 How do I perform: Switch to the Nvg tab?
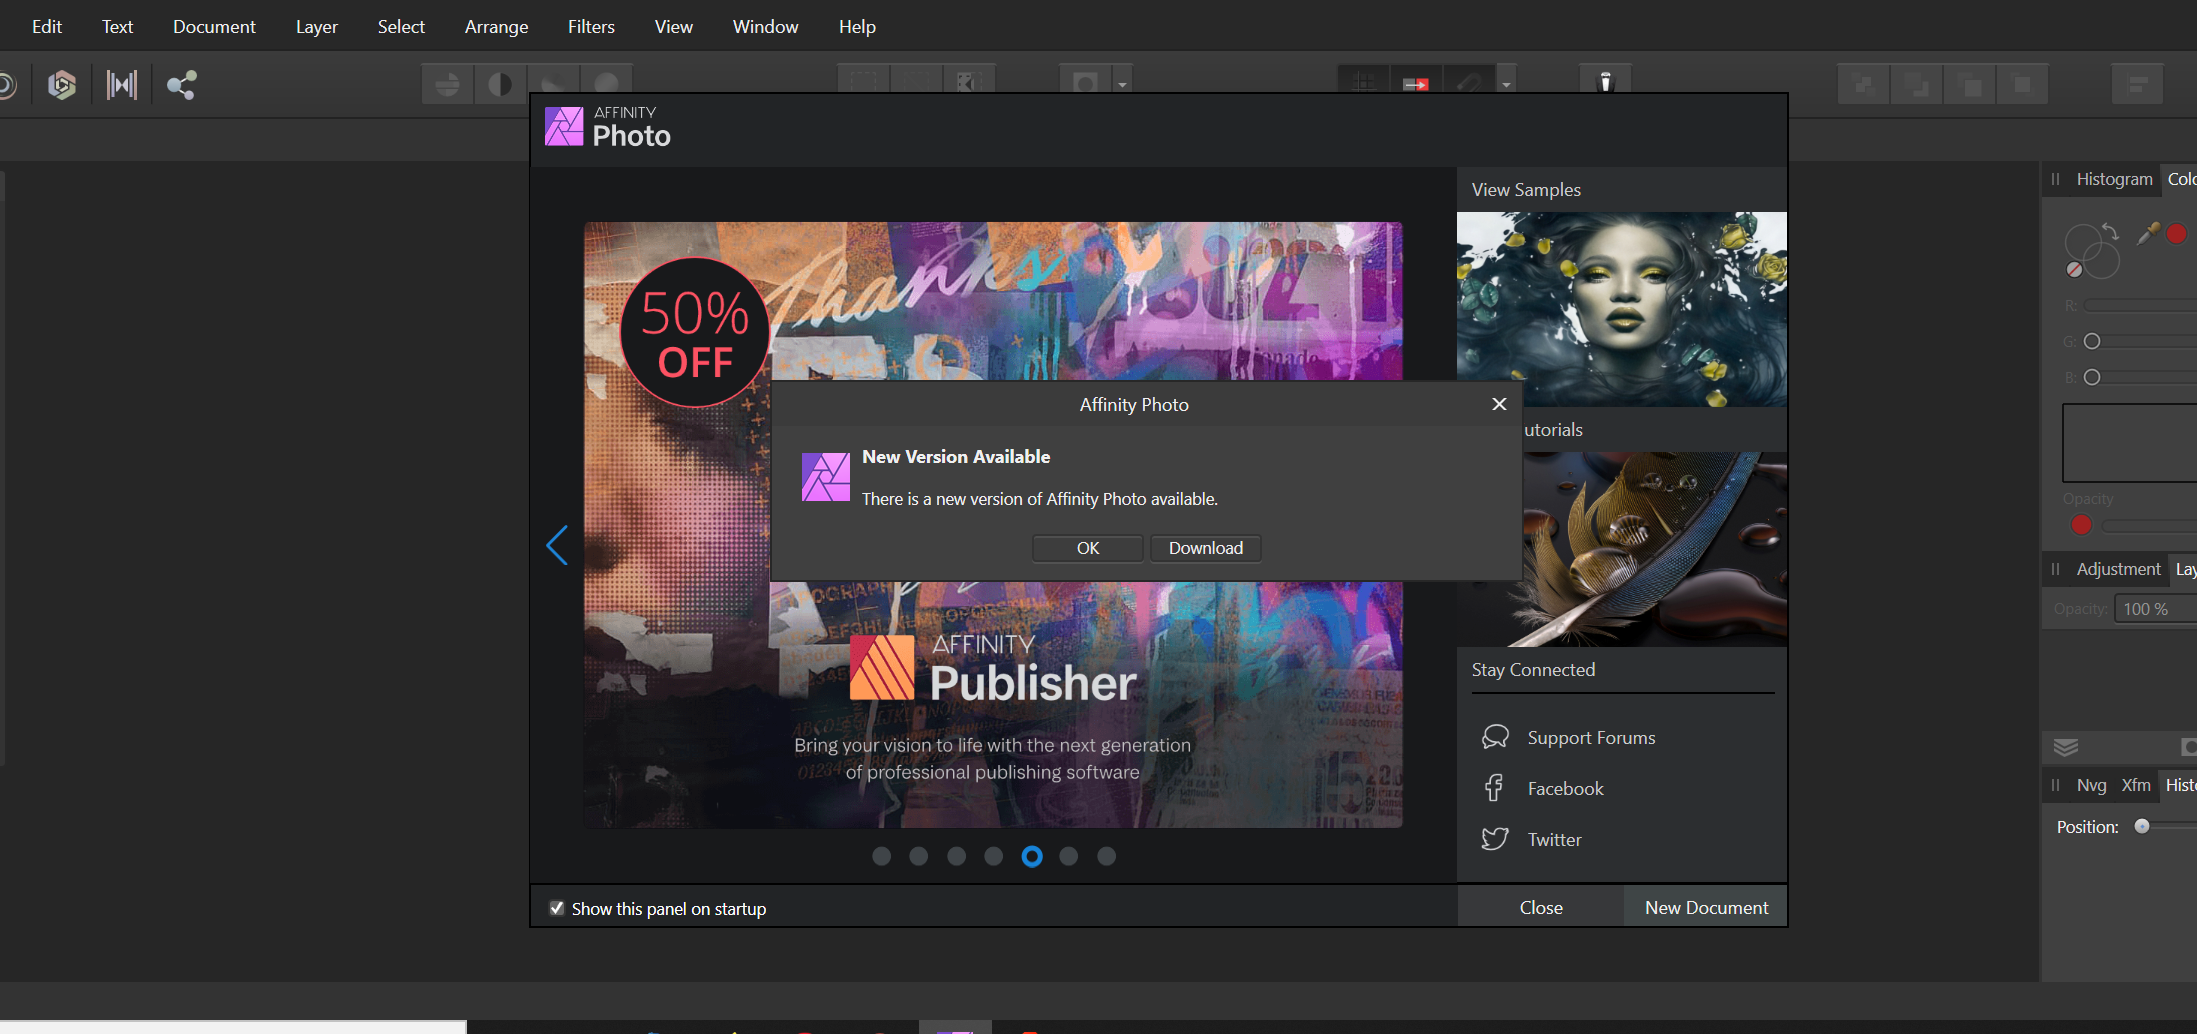(2091, 785)
